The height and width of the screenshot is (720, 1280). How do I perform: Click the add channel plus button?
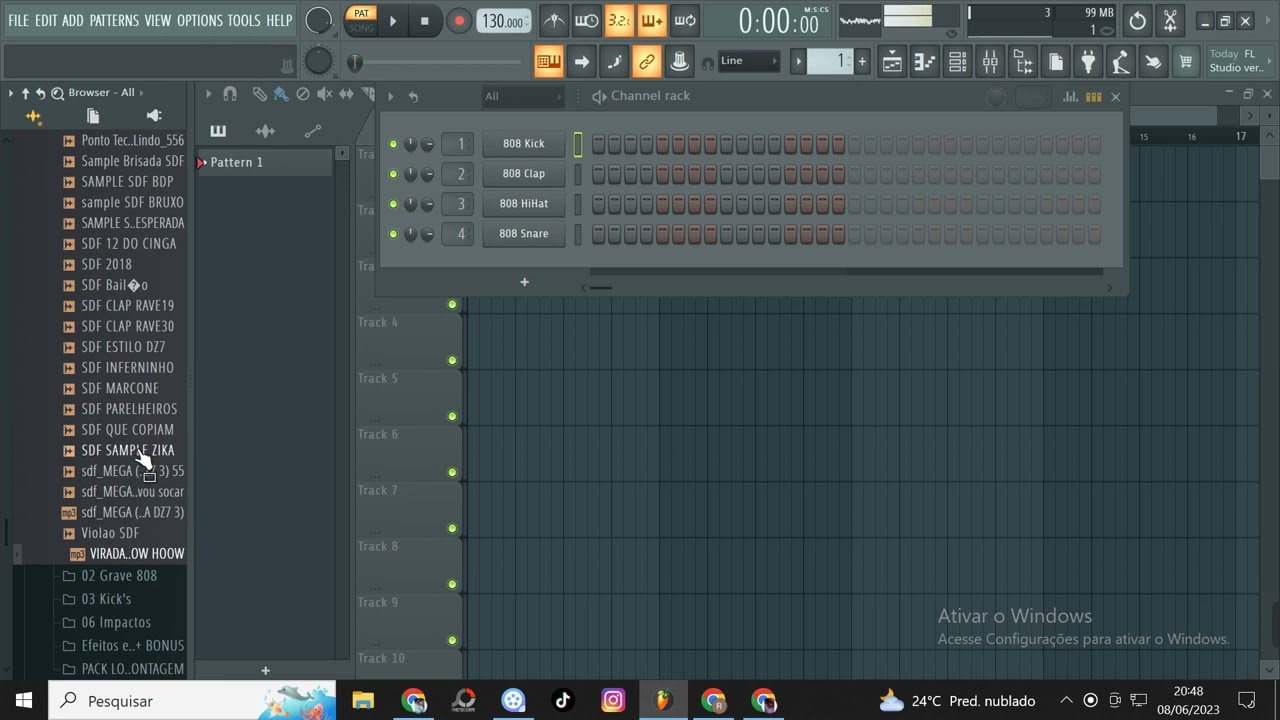[x=524, y=282]
